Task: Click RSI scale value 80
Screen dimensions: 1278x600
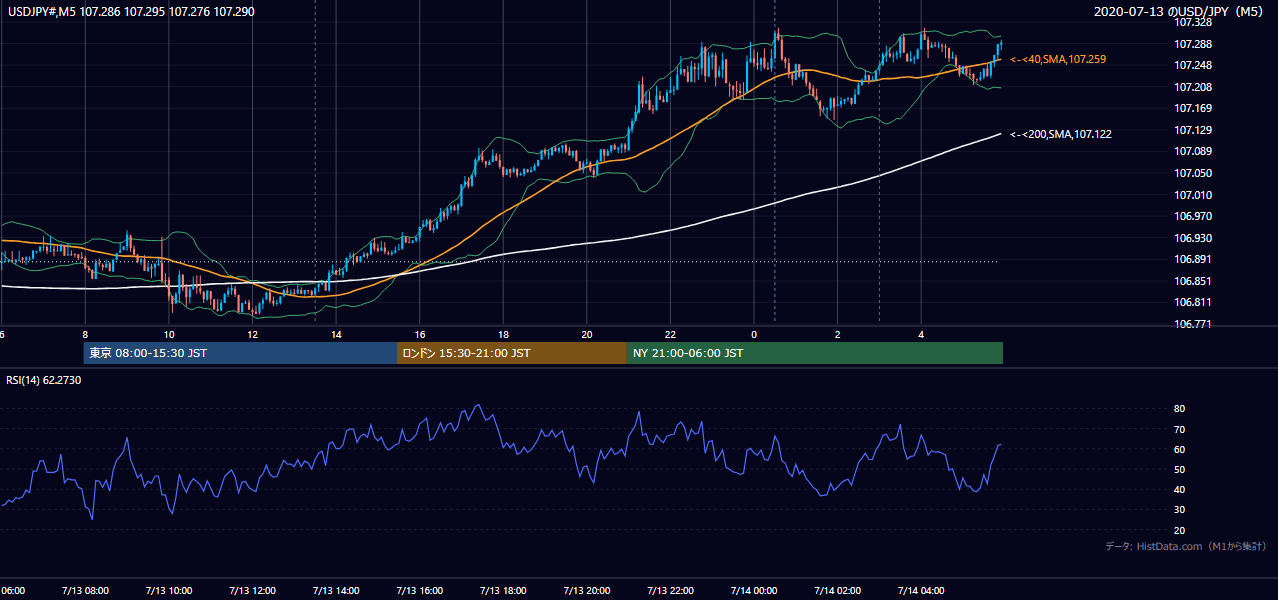Action: (x=1180, y=409)
